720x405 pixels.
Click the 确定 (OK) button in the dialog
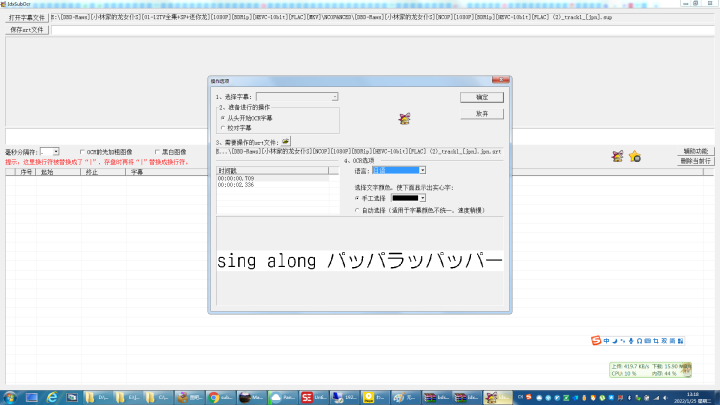coord(482,97)
